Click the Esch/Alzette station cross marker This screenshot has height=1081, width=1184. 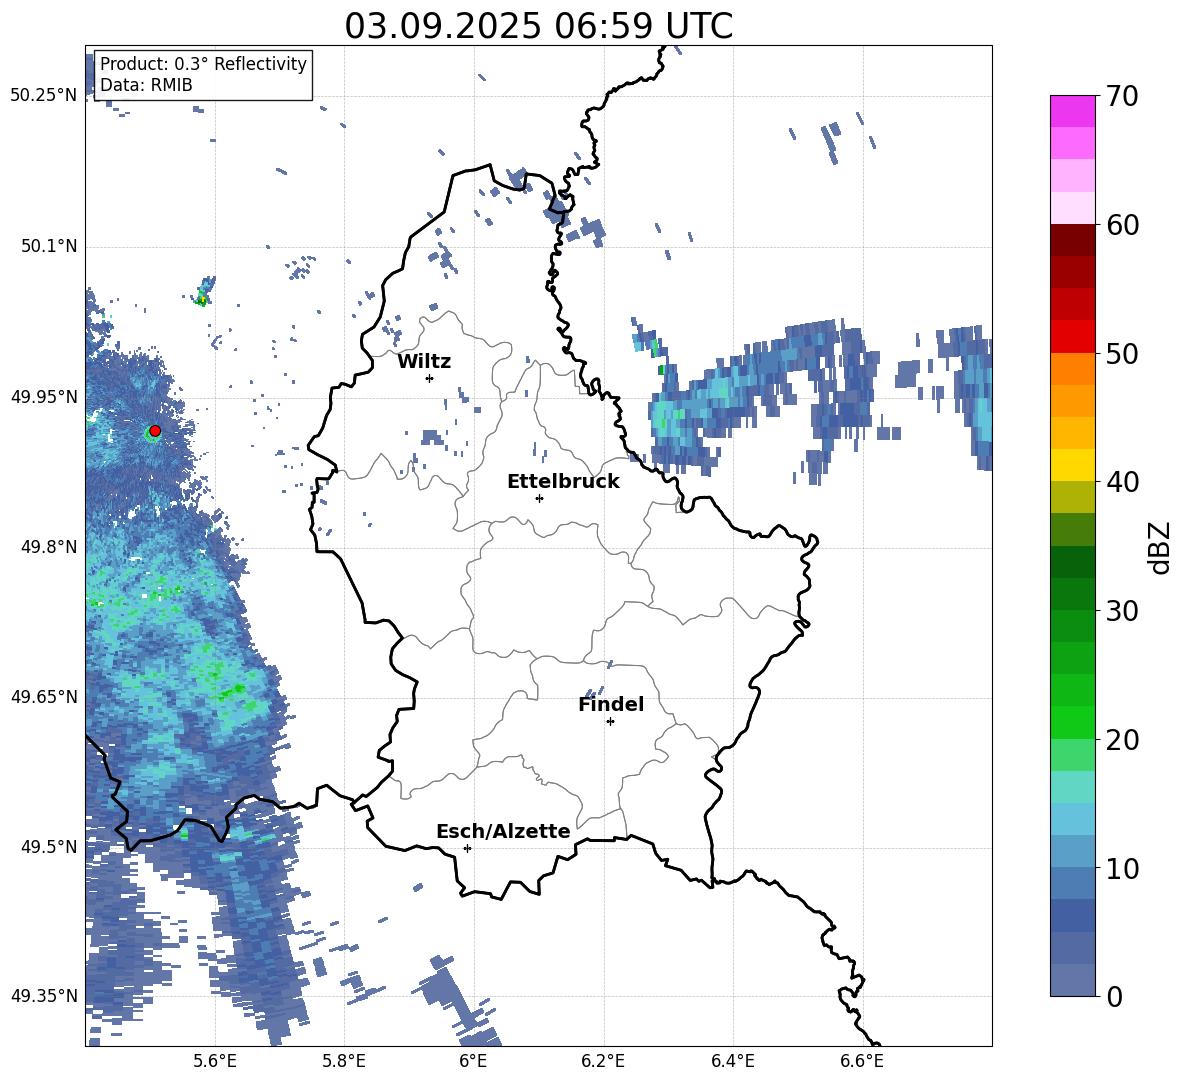tap(467, 848)
